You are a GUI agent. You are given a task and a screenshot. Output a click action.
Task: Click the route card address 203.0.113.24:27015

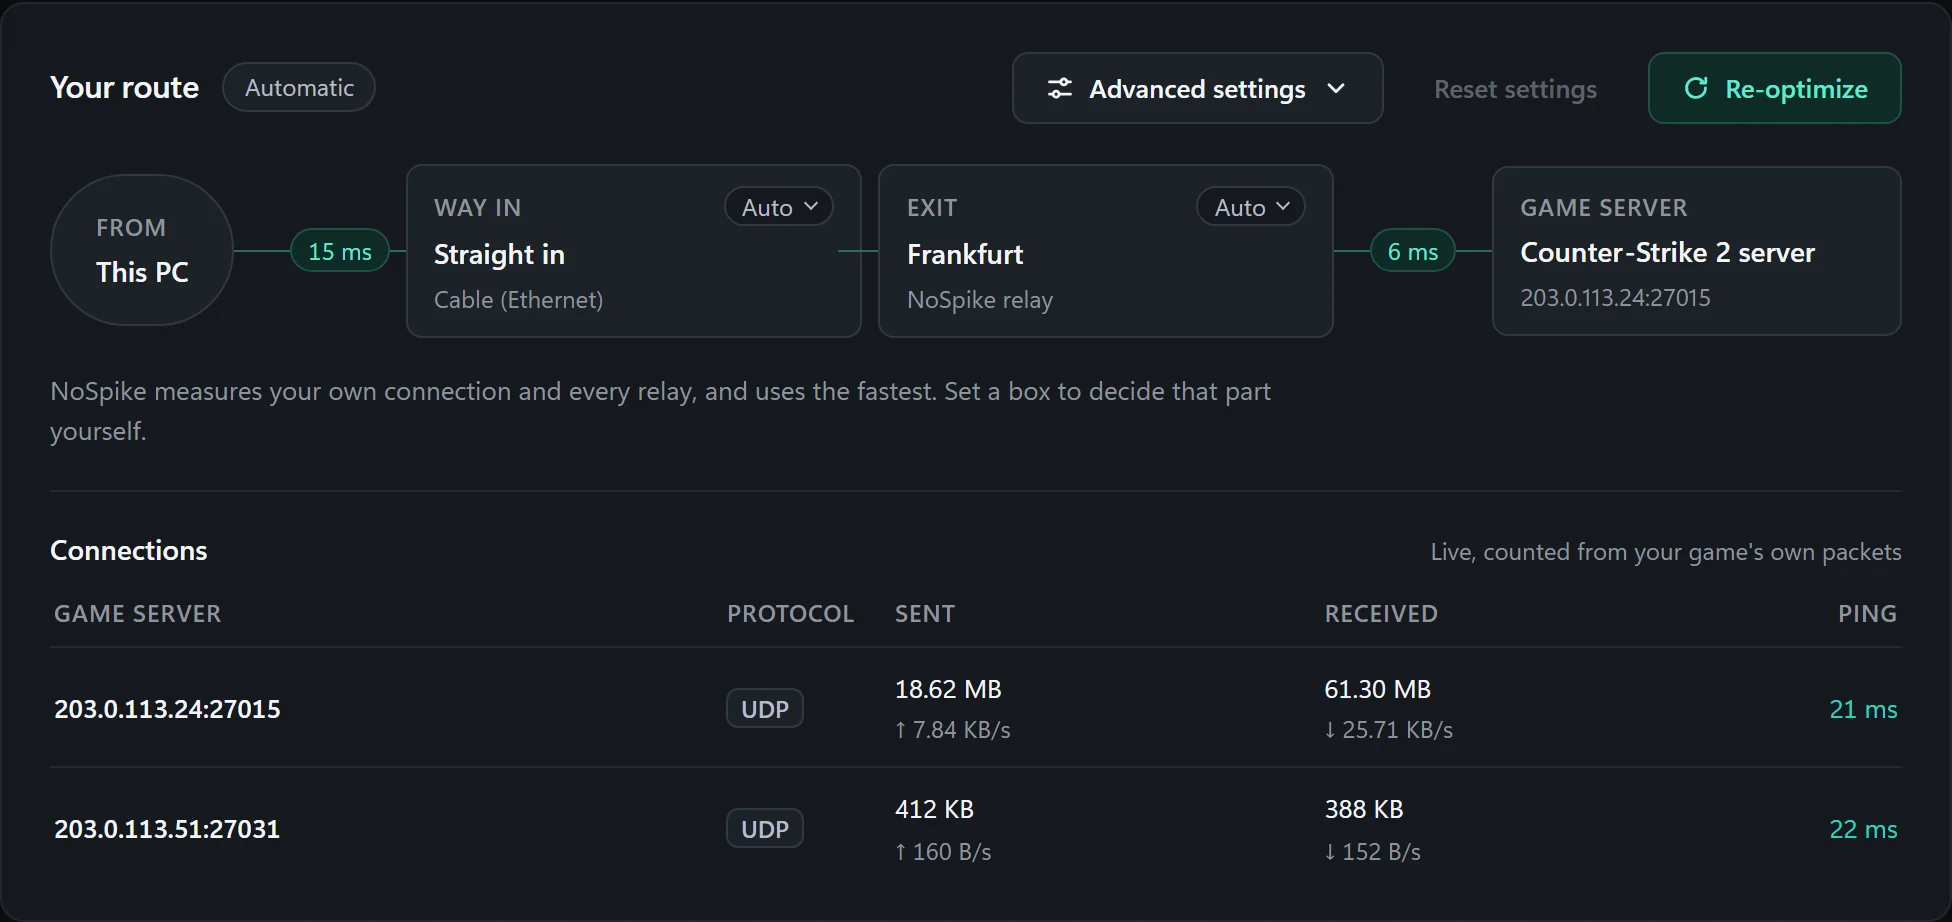(x=1615, y=298)
